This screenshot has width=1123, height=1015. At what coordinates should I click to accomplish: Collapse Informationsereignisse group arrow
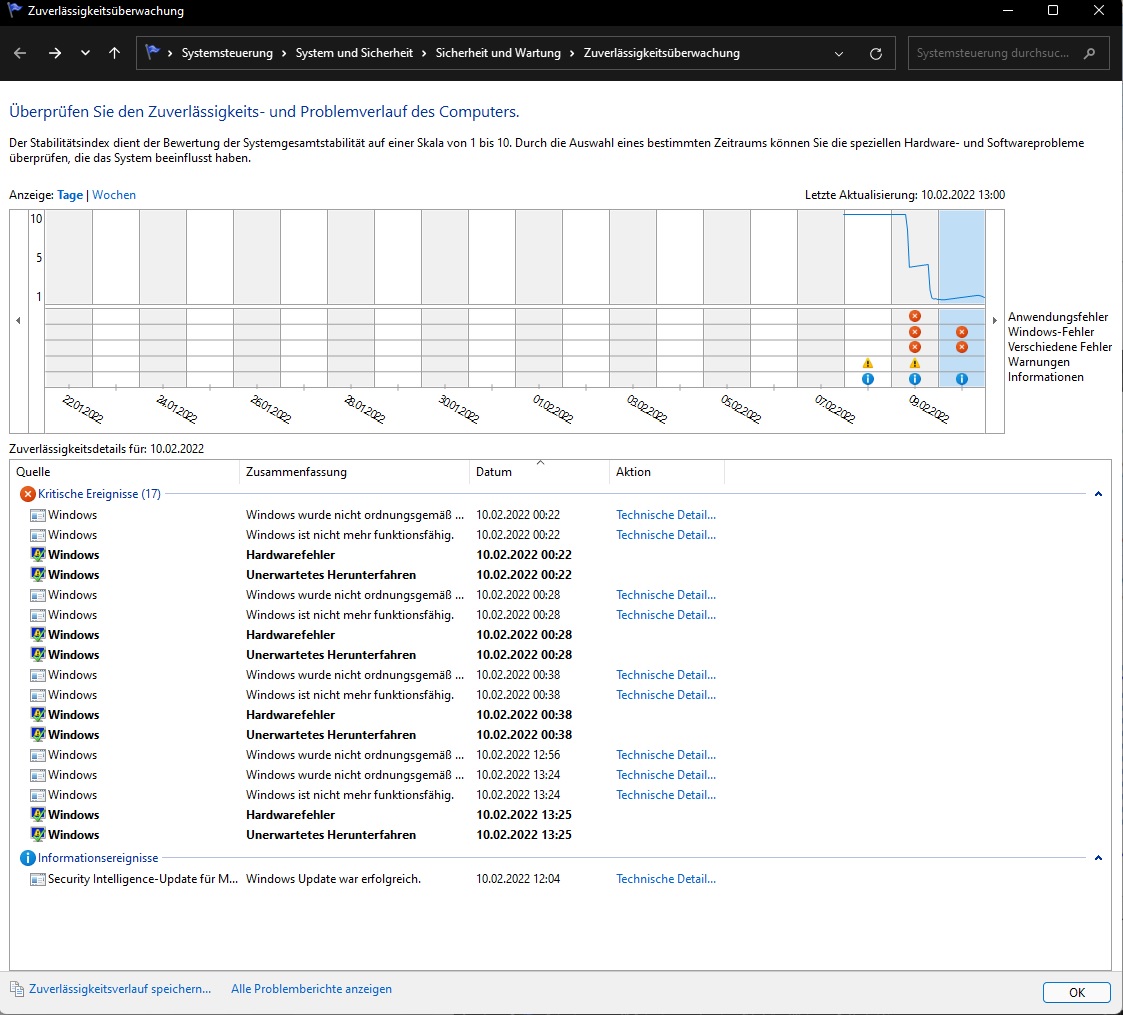pos(1098,858)
